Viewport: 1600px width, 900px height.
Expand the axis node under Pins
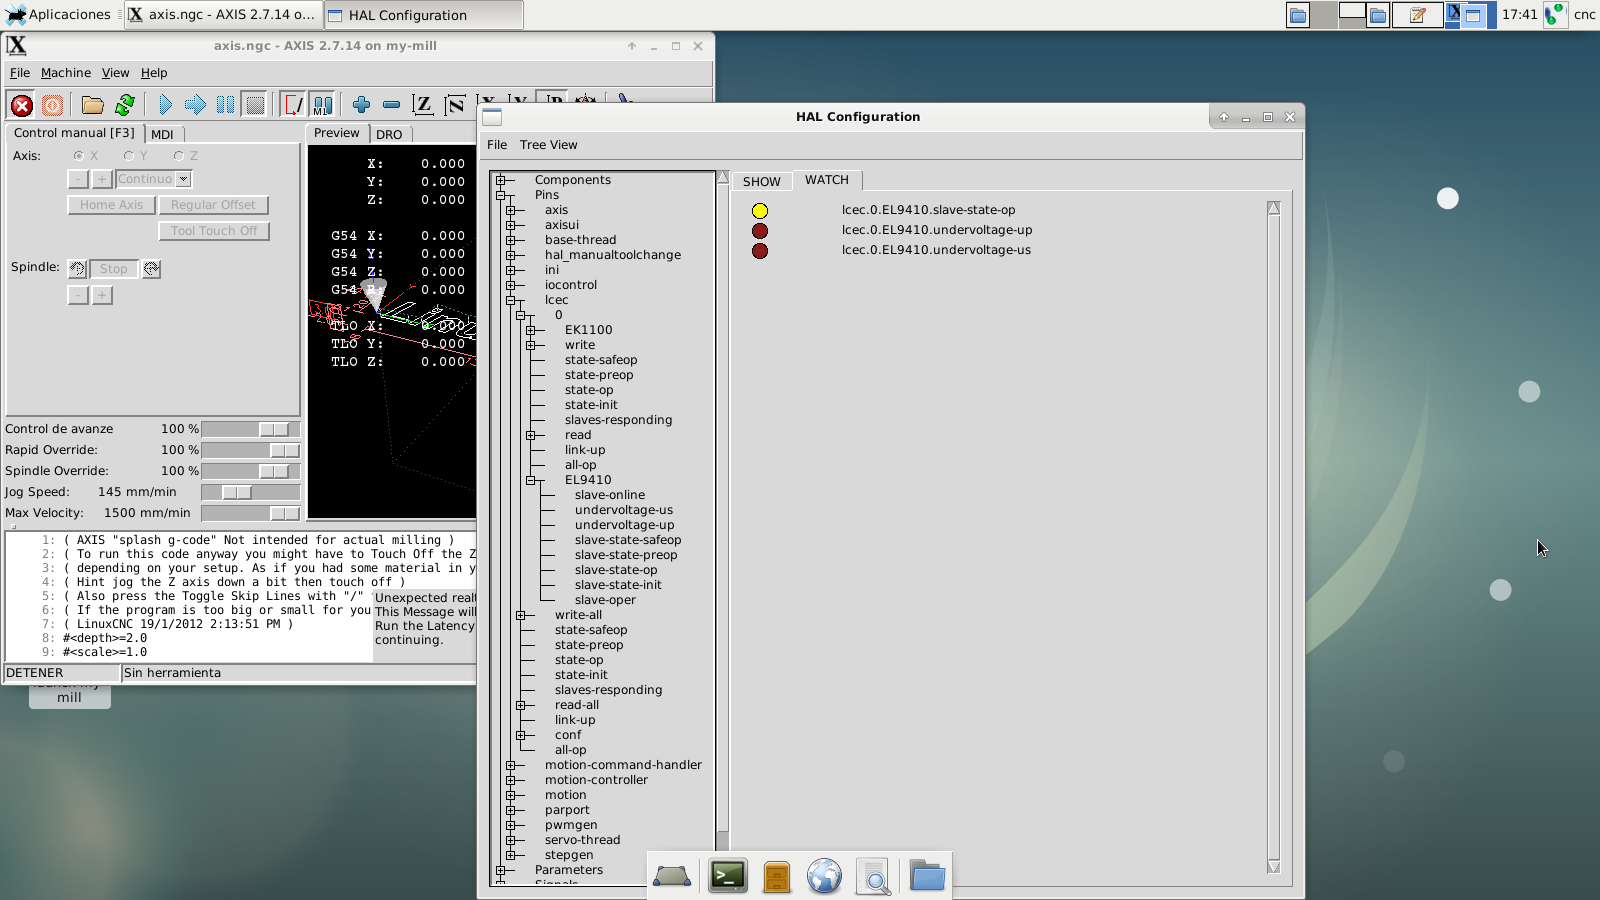tap(511, 210)
